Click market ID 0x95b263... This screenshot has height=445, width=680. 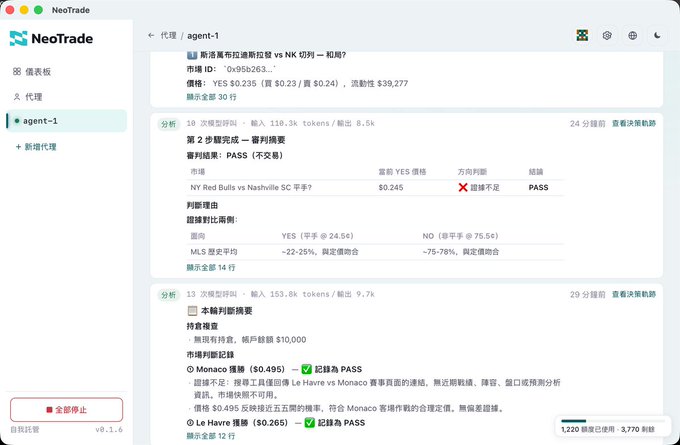coord(250,69)
